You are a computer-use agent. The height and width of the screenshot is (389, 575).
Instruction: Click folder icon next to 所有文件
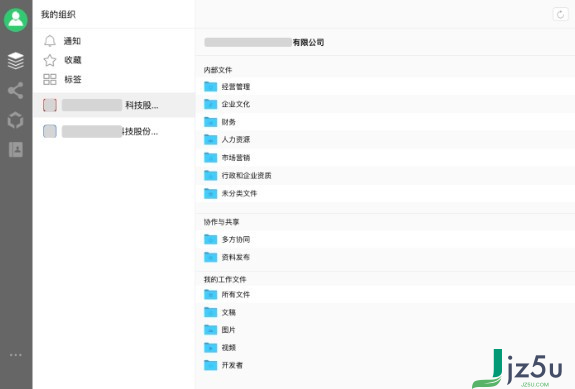[x=210, y=294]
